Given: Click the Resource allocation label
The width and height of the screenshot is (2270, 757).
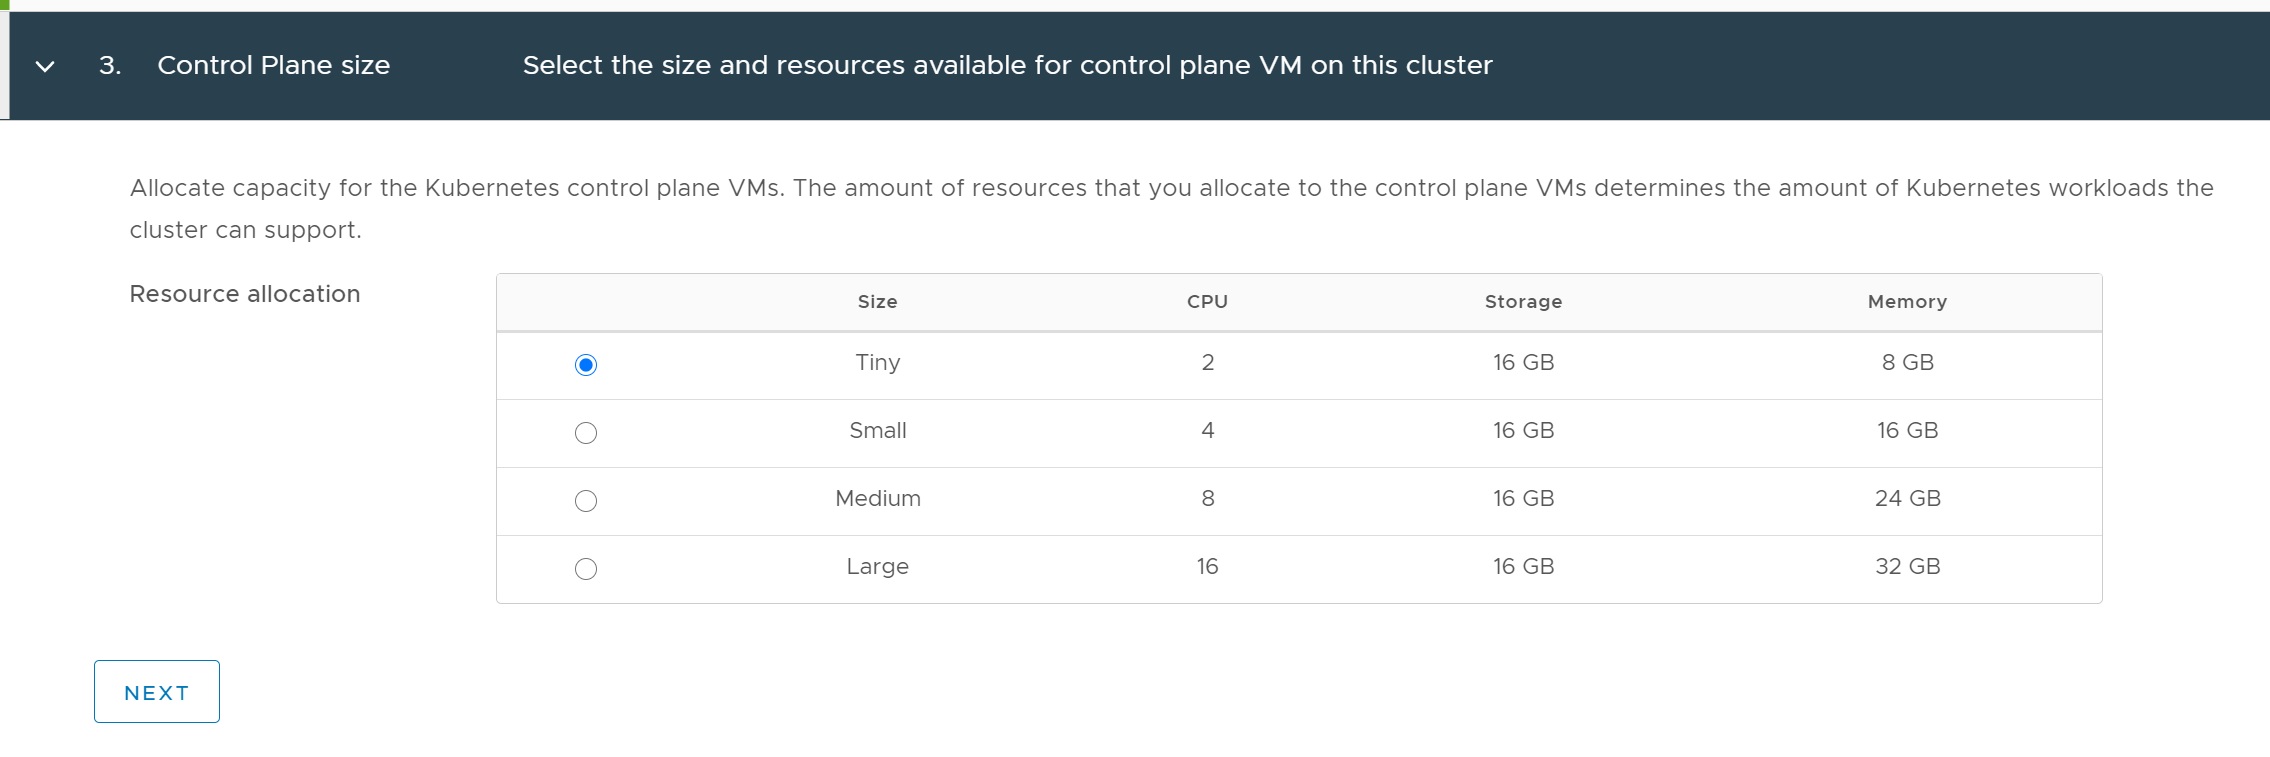Looking at the screenshot, I should (245, 294).
